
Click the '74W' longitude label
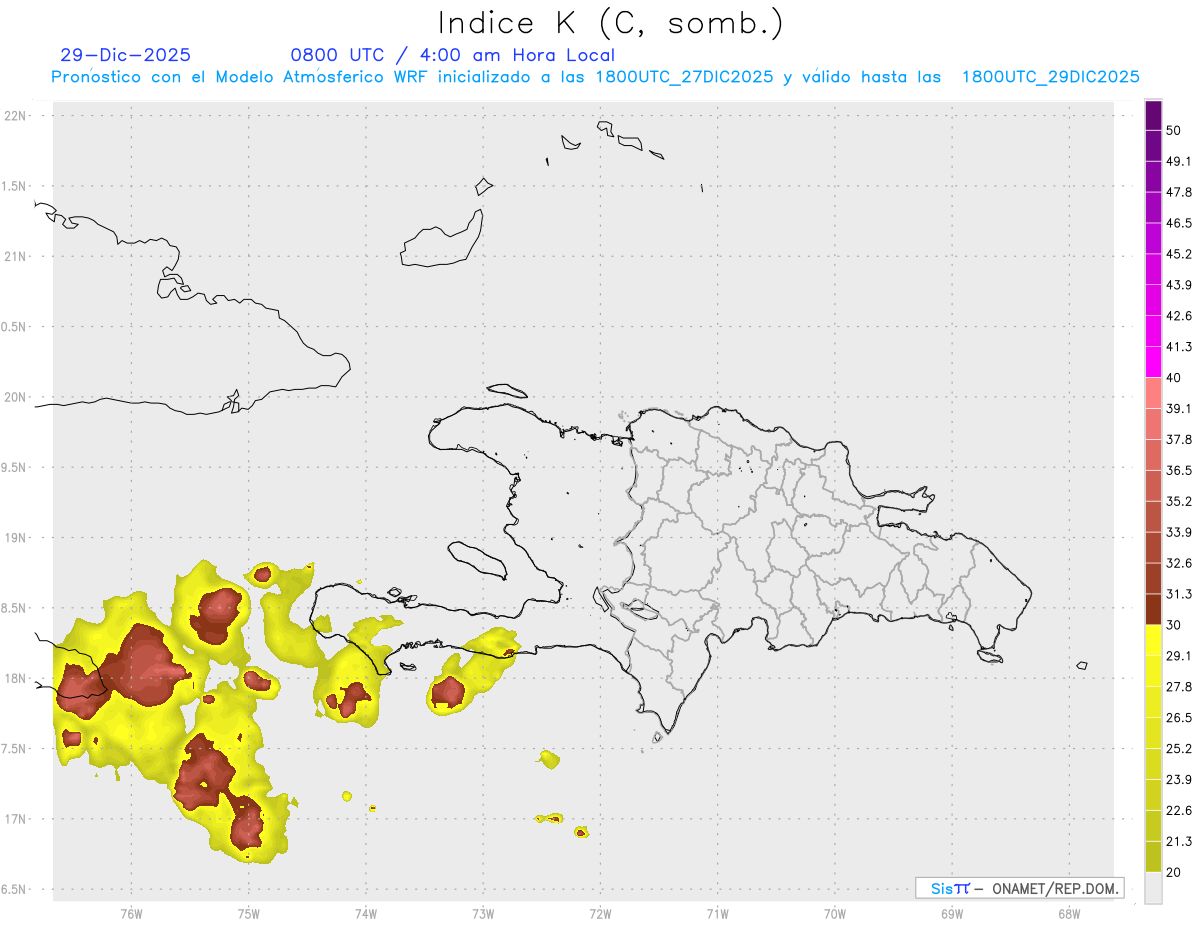(365, 914)
